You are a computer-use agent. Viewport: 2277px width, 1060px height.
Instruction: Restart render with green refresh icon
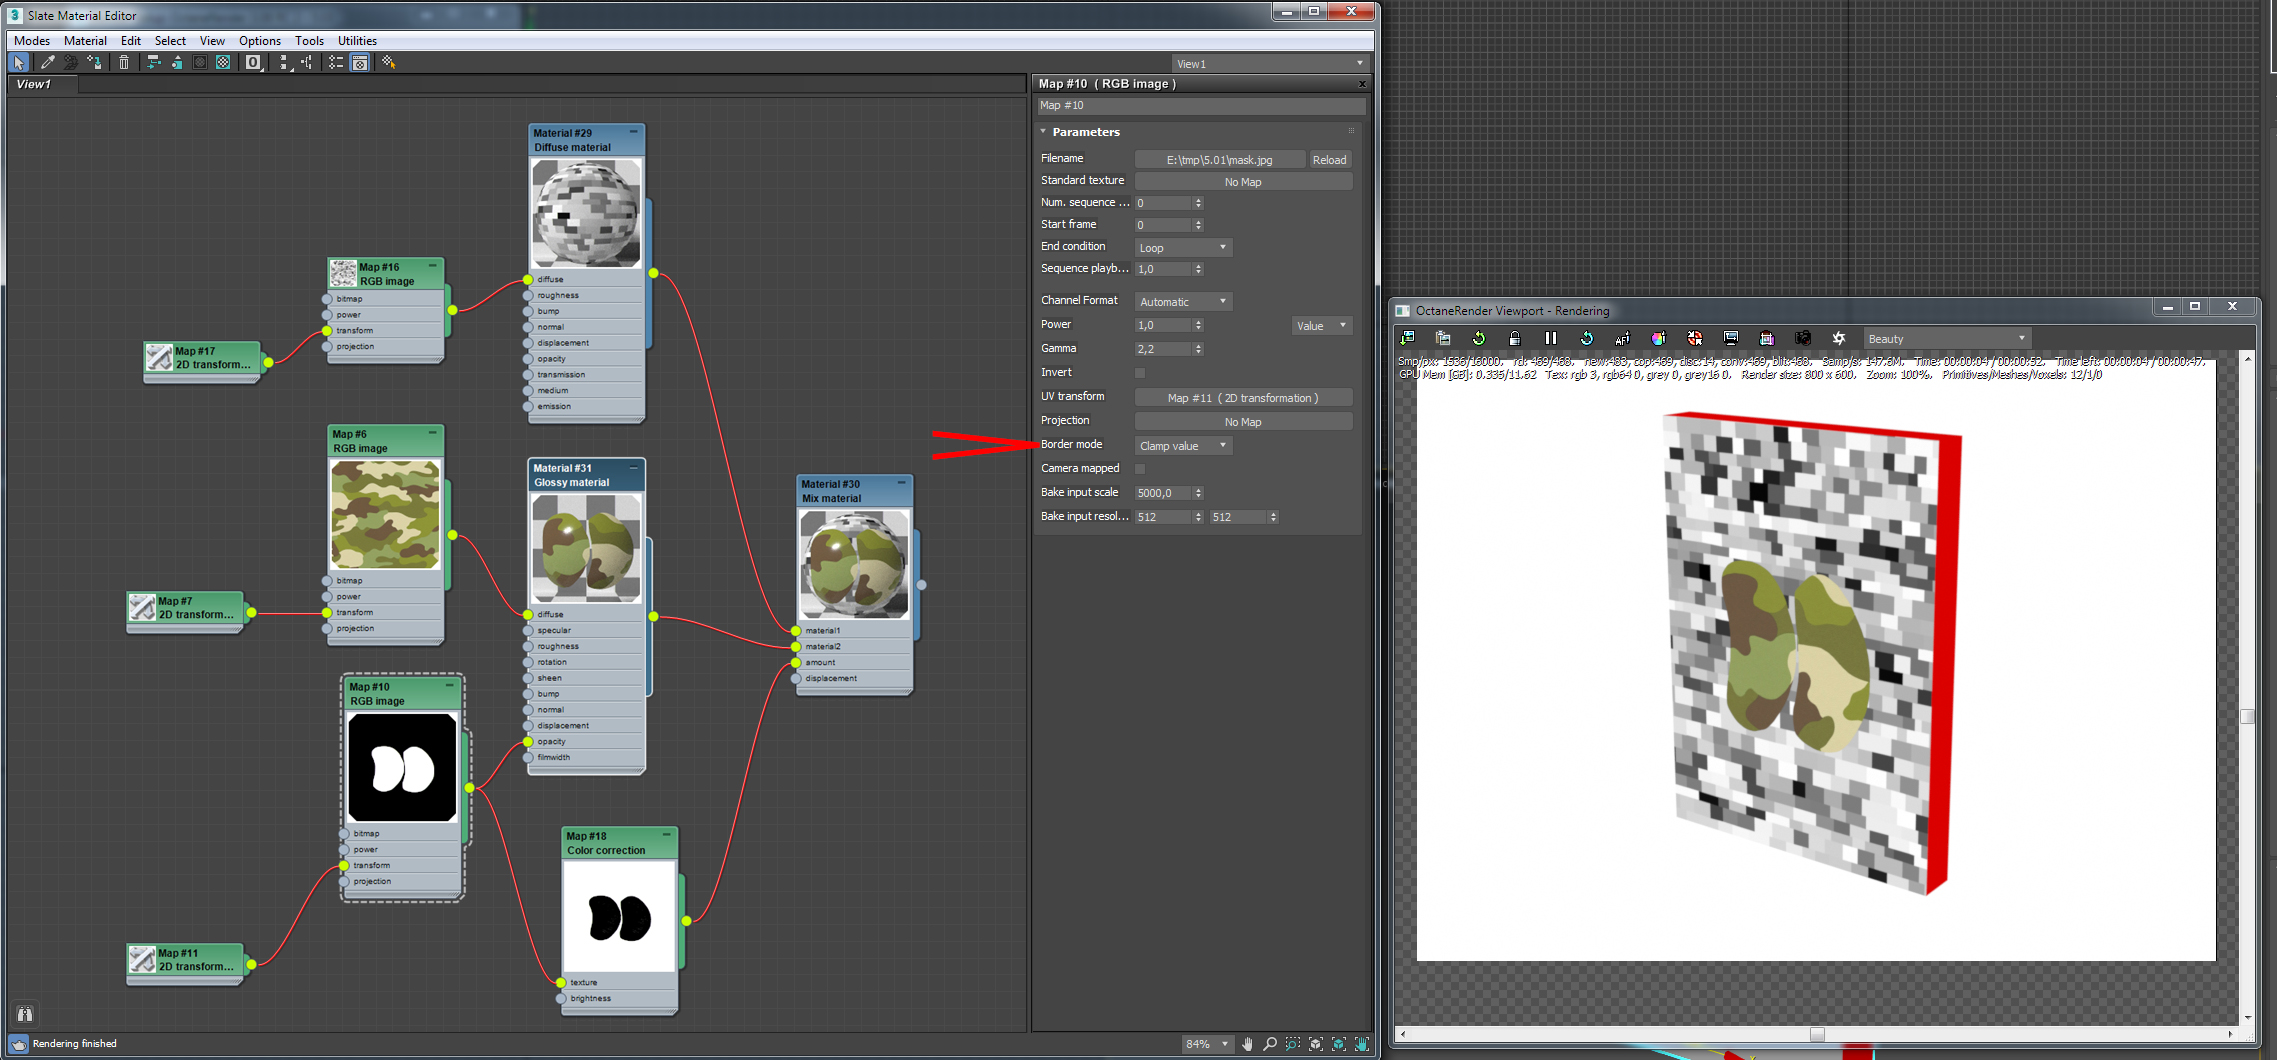1479,339
